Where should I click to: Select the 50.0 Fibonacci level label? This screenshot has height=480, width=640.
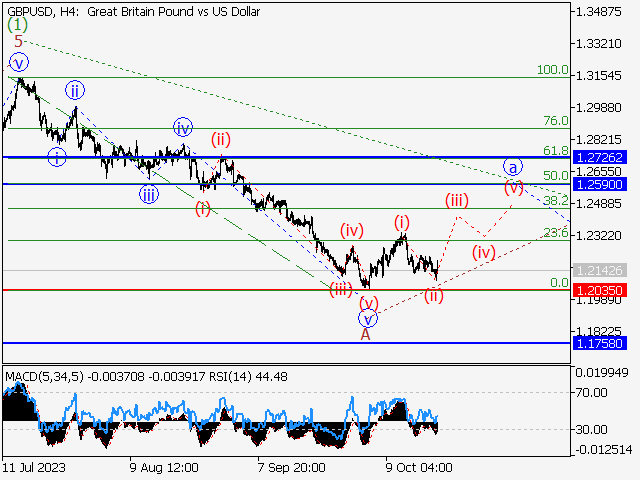click(556, 176)
